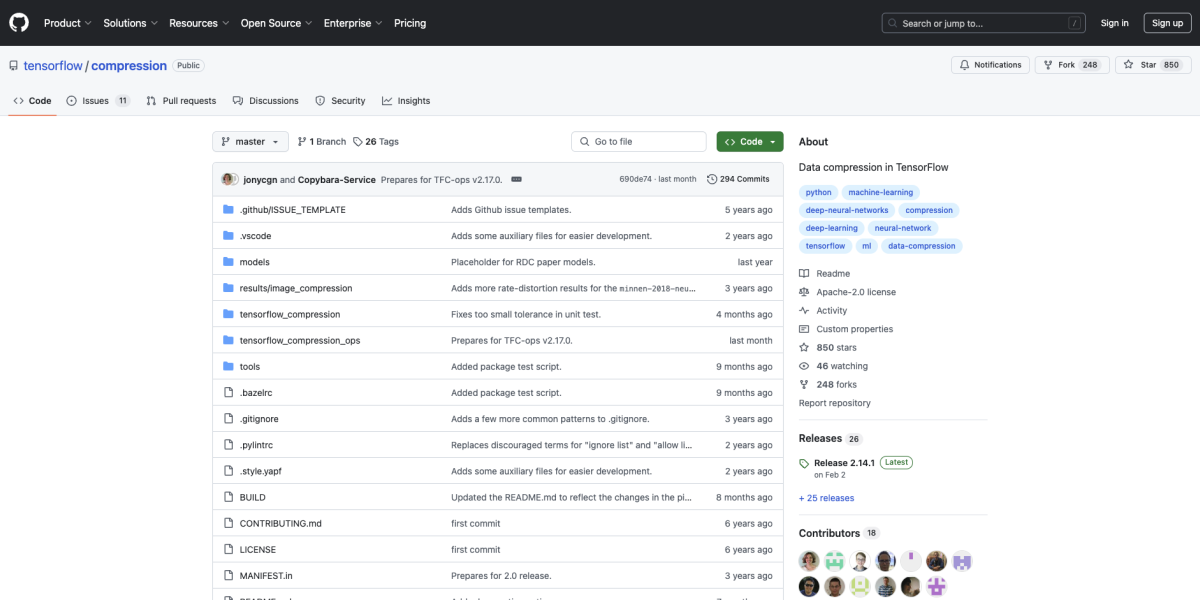Image resolution: width=1200 pixels, height=600 pixels.
Task: Open the master branch dropdown
Action: (x=250, y=142)
